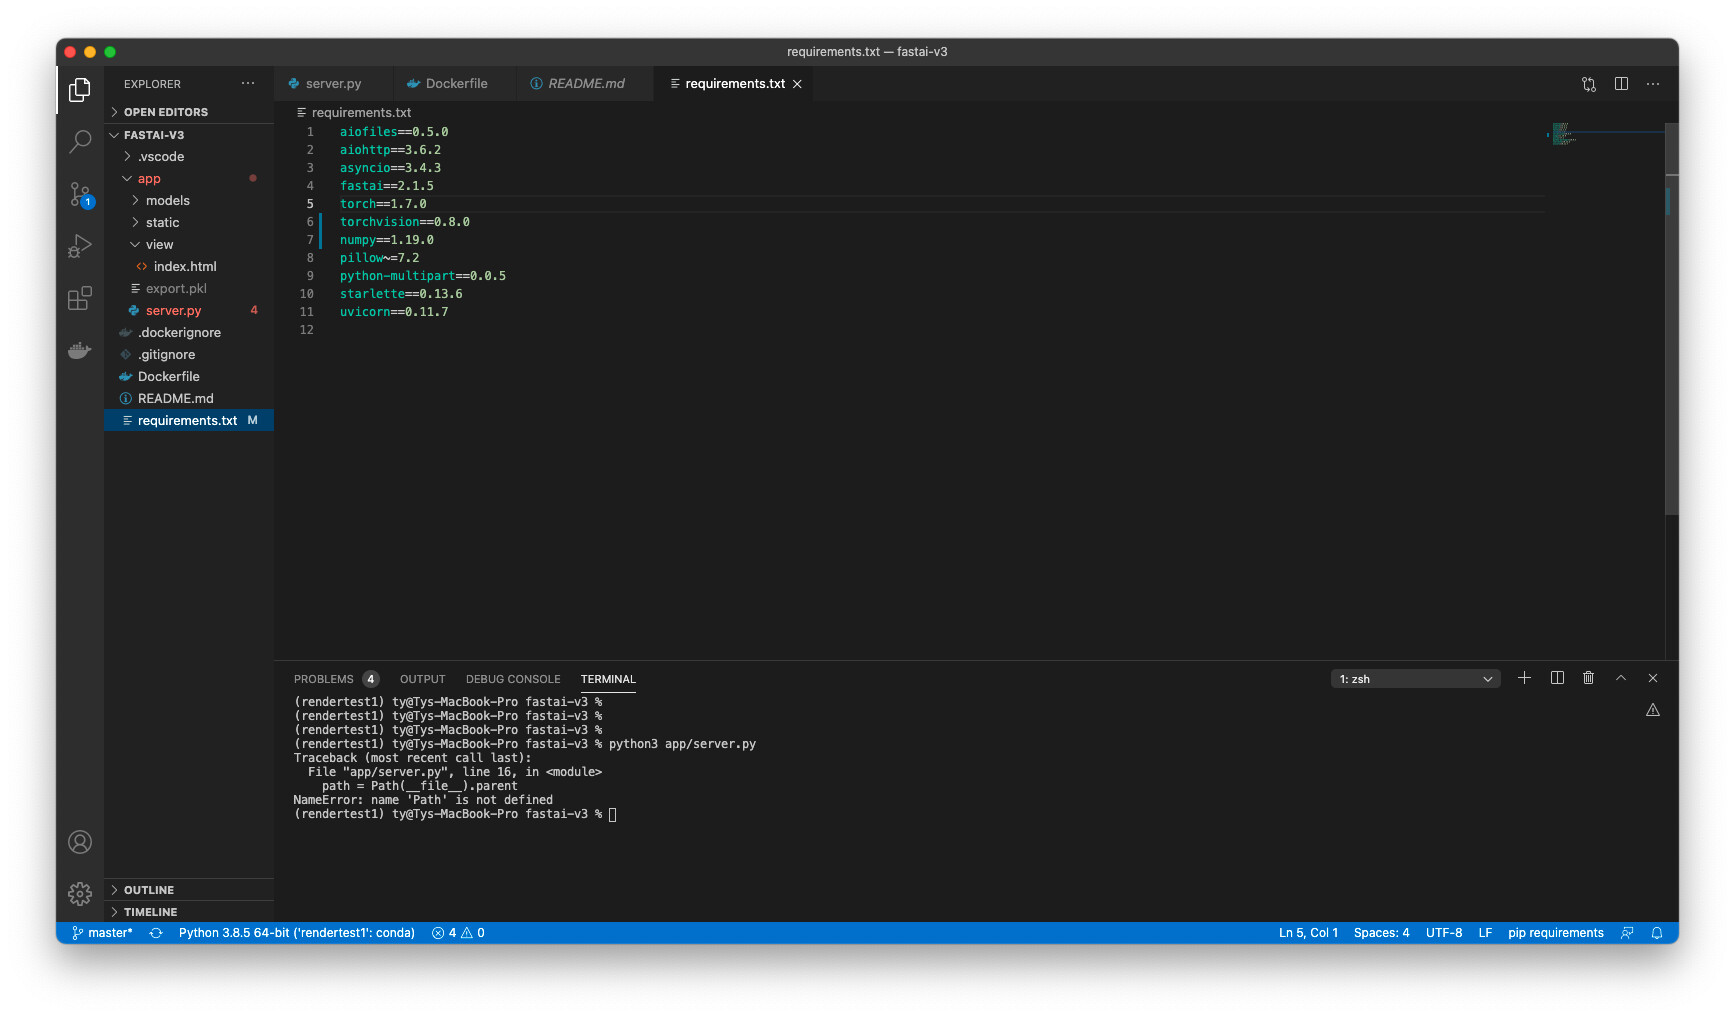Open the Manage settings gear

click(x=80, y=894)
